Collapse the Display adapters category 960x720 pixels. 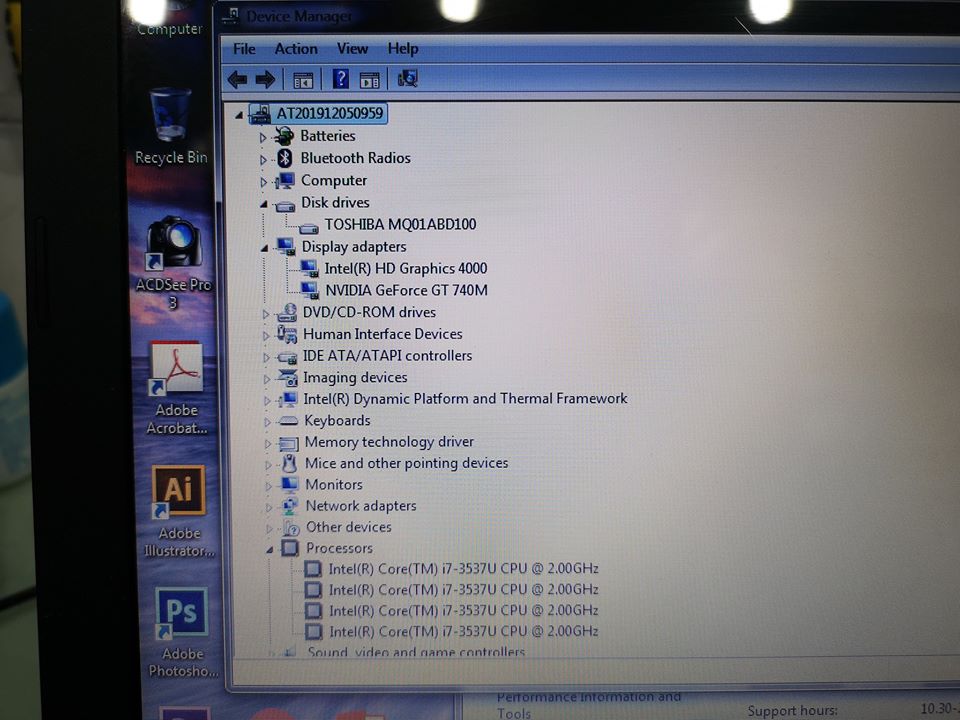tap(267, 246)
